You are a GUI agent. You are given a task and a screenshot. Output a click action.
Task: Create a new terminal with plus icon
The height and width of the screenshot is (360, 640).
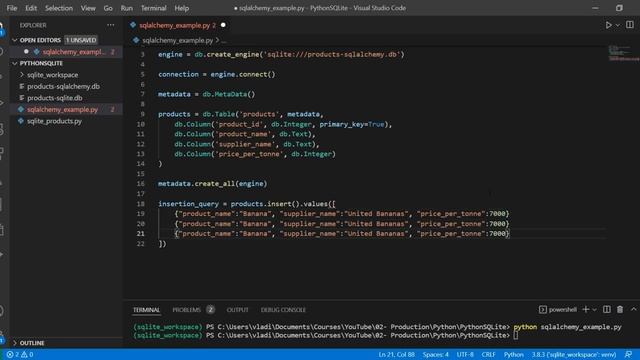tap(586, 309)
